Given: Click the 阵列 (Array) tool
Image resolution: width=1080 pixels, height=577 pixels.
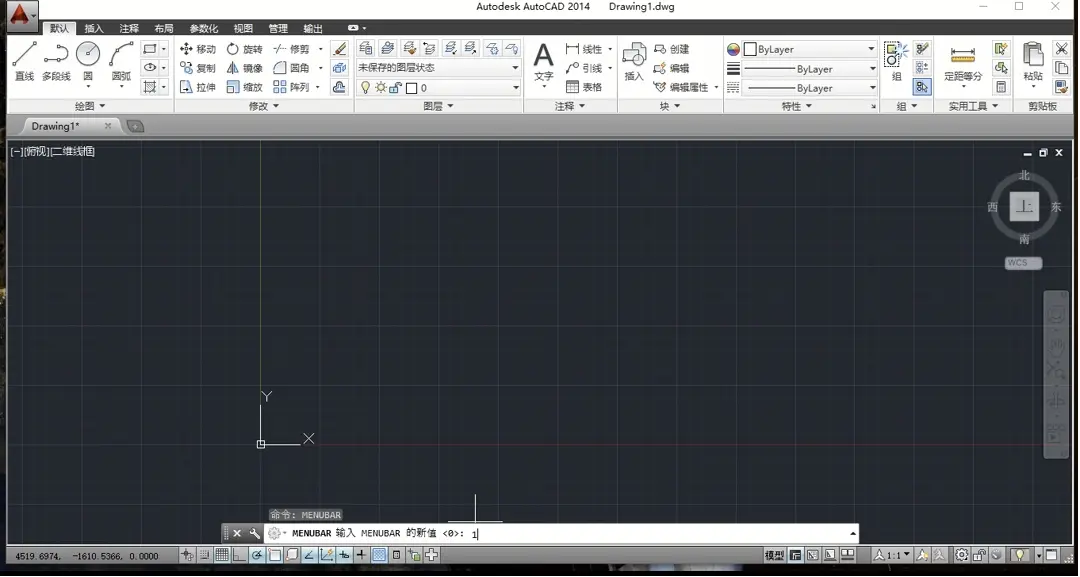Looking at the screenshot, I should (291, 87).
